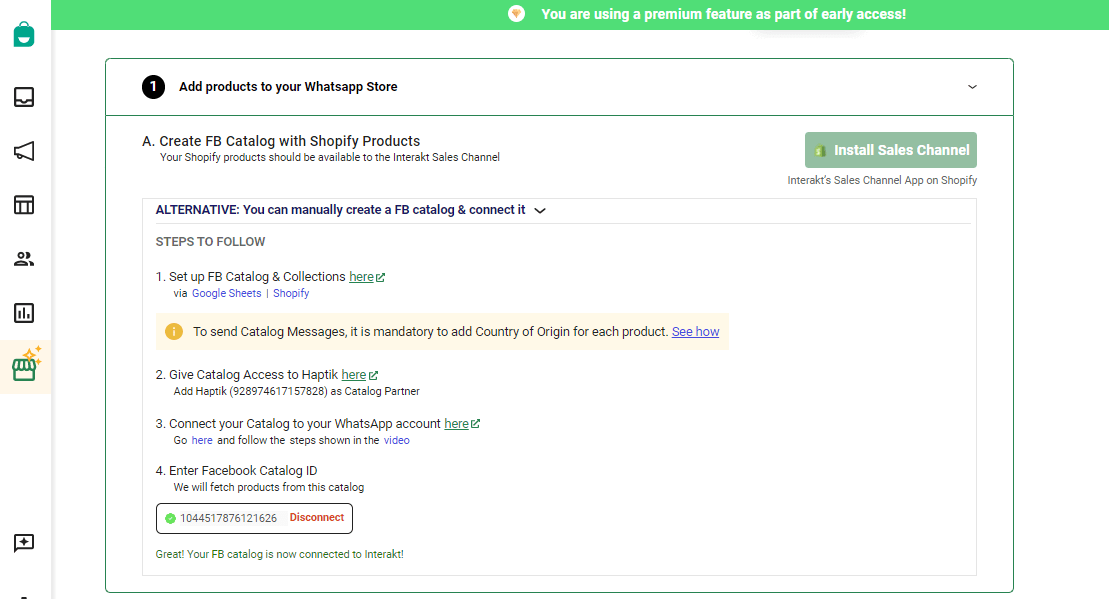Collapse the ALTERNATIVE manual catalog dropdown
The image size is (1109, 599).
[x=540, y=211]
